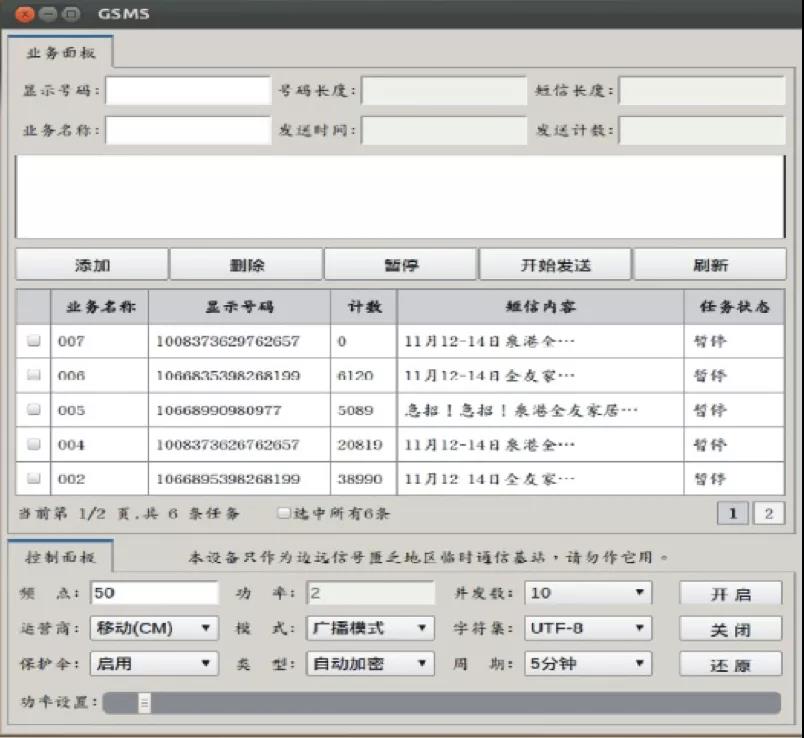
Task: Click the 功率设置 slider handle
Action: (145, 703)
